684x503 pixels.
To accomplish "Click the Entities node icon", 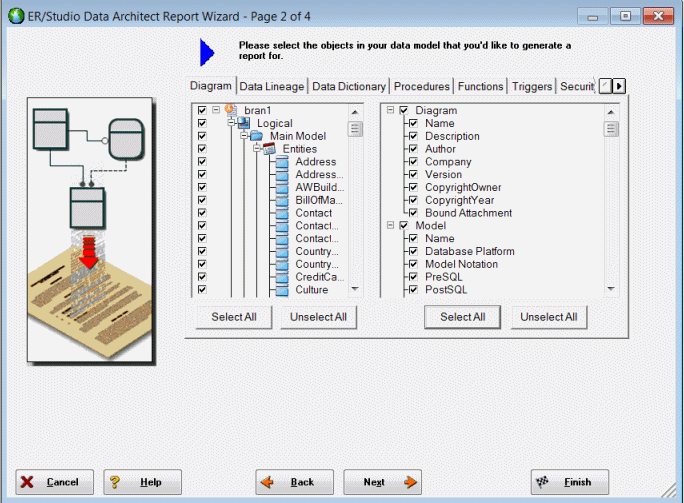I will pos(269,149).
